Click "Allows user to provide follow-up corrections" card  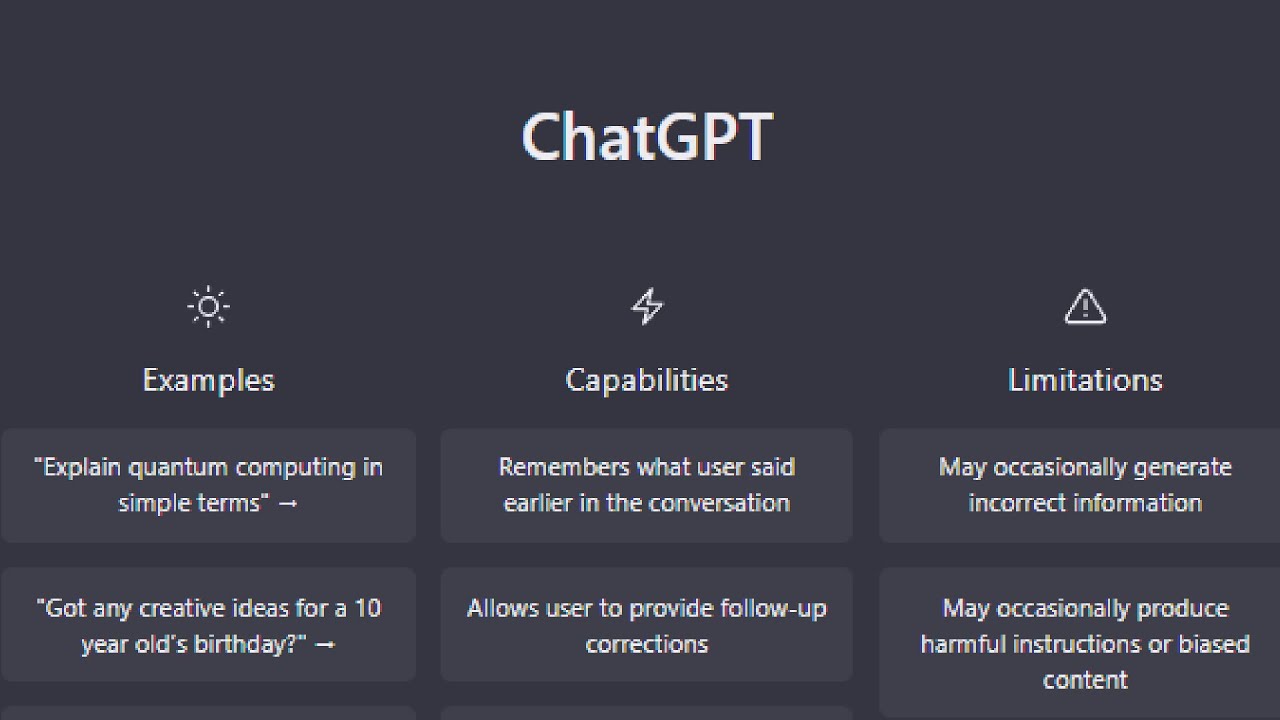coord(647,625)
